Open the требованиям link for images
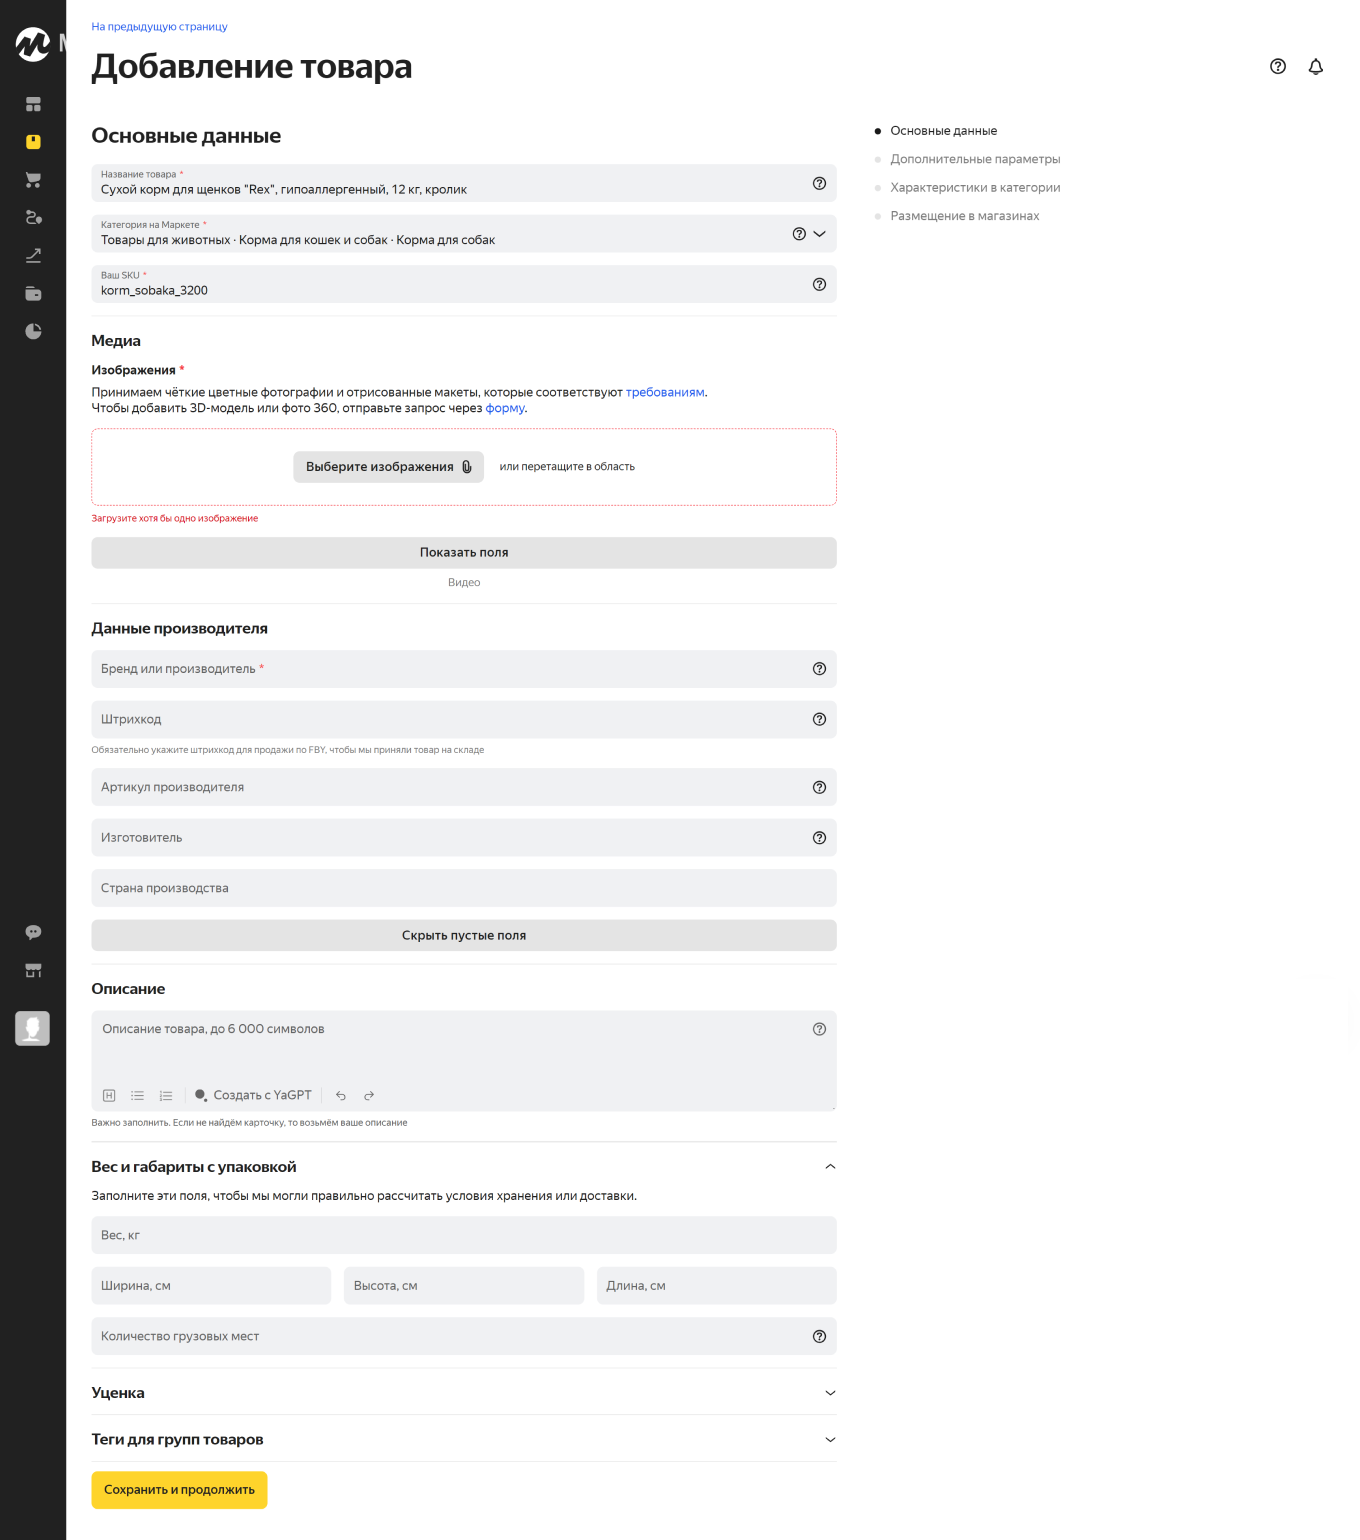 664,393
